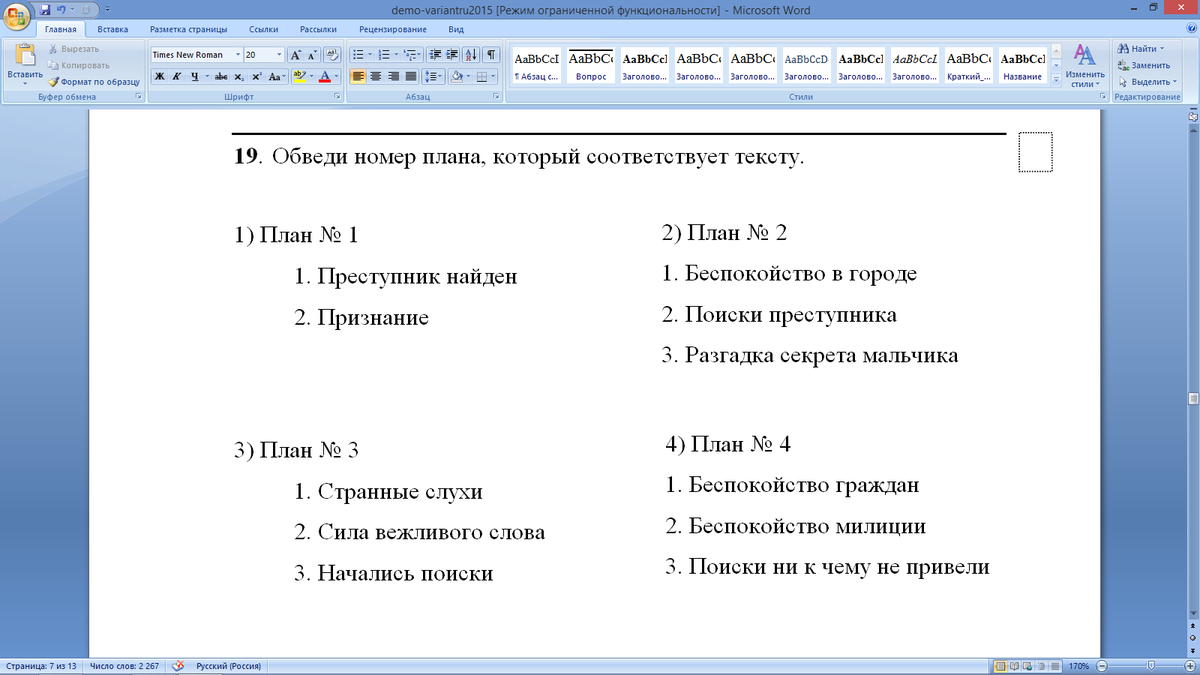Screen dimensions: 1200x675
Task: Open Выделить dropdown
Action: tap(1150, 82)
